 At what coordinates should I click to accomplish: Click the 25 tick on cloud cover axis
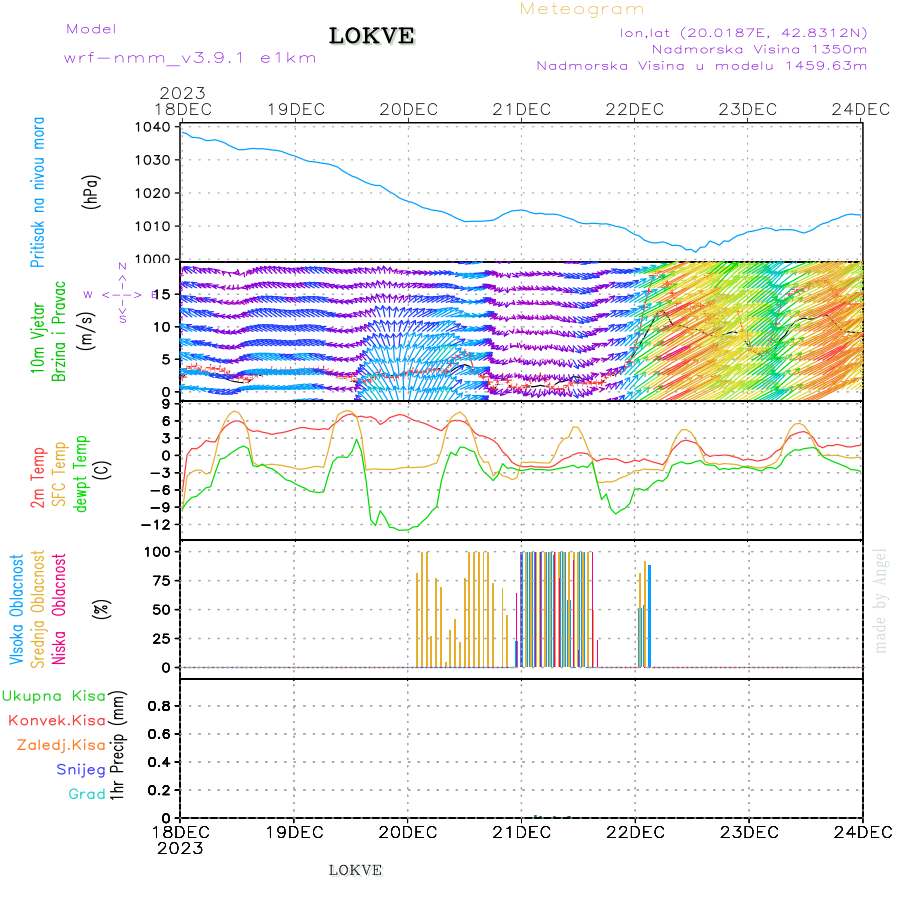162,638
